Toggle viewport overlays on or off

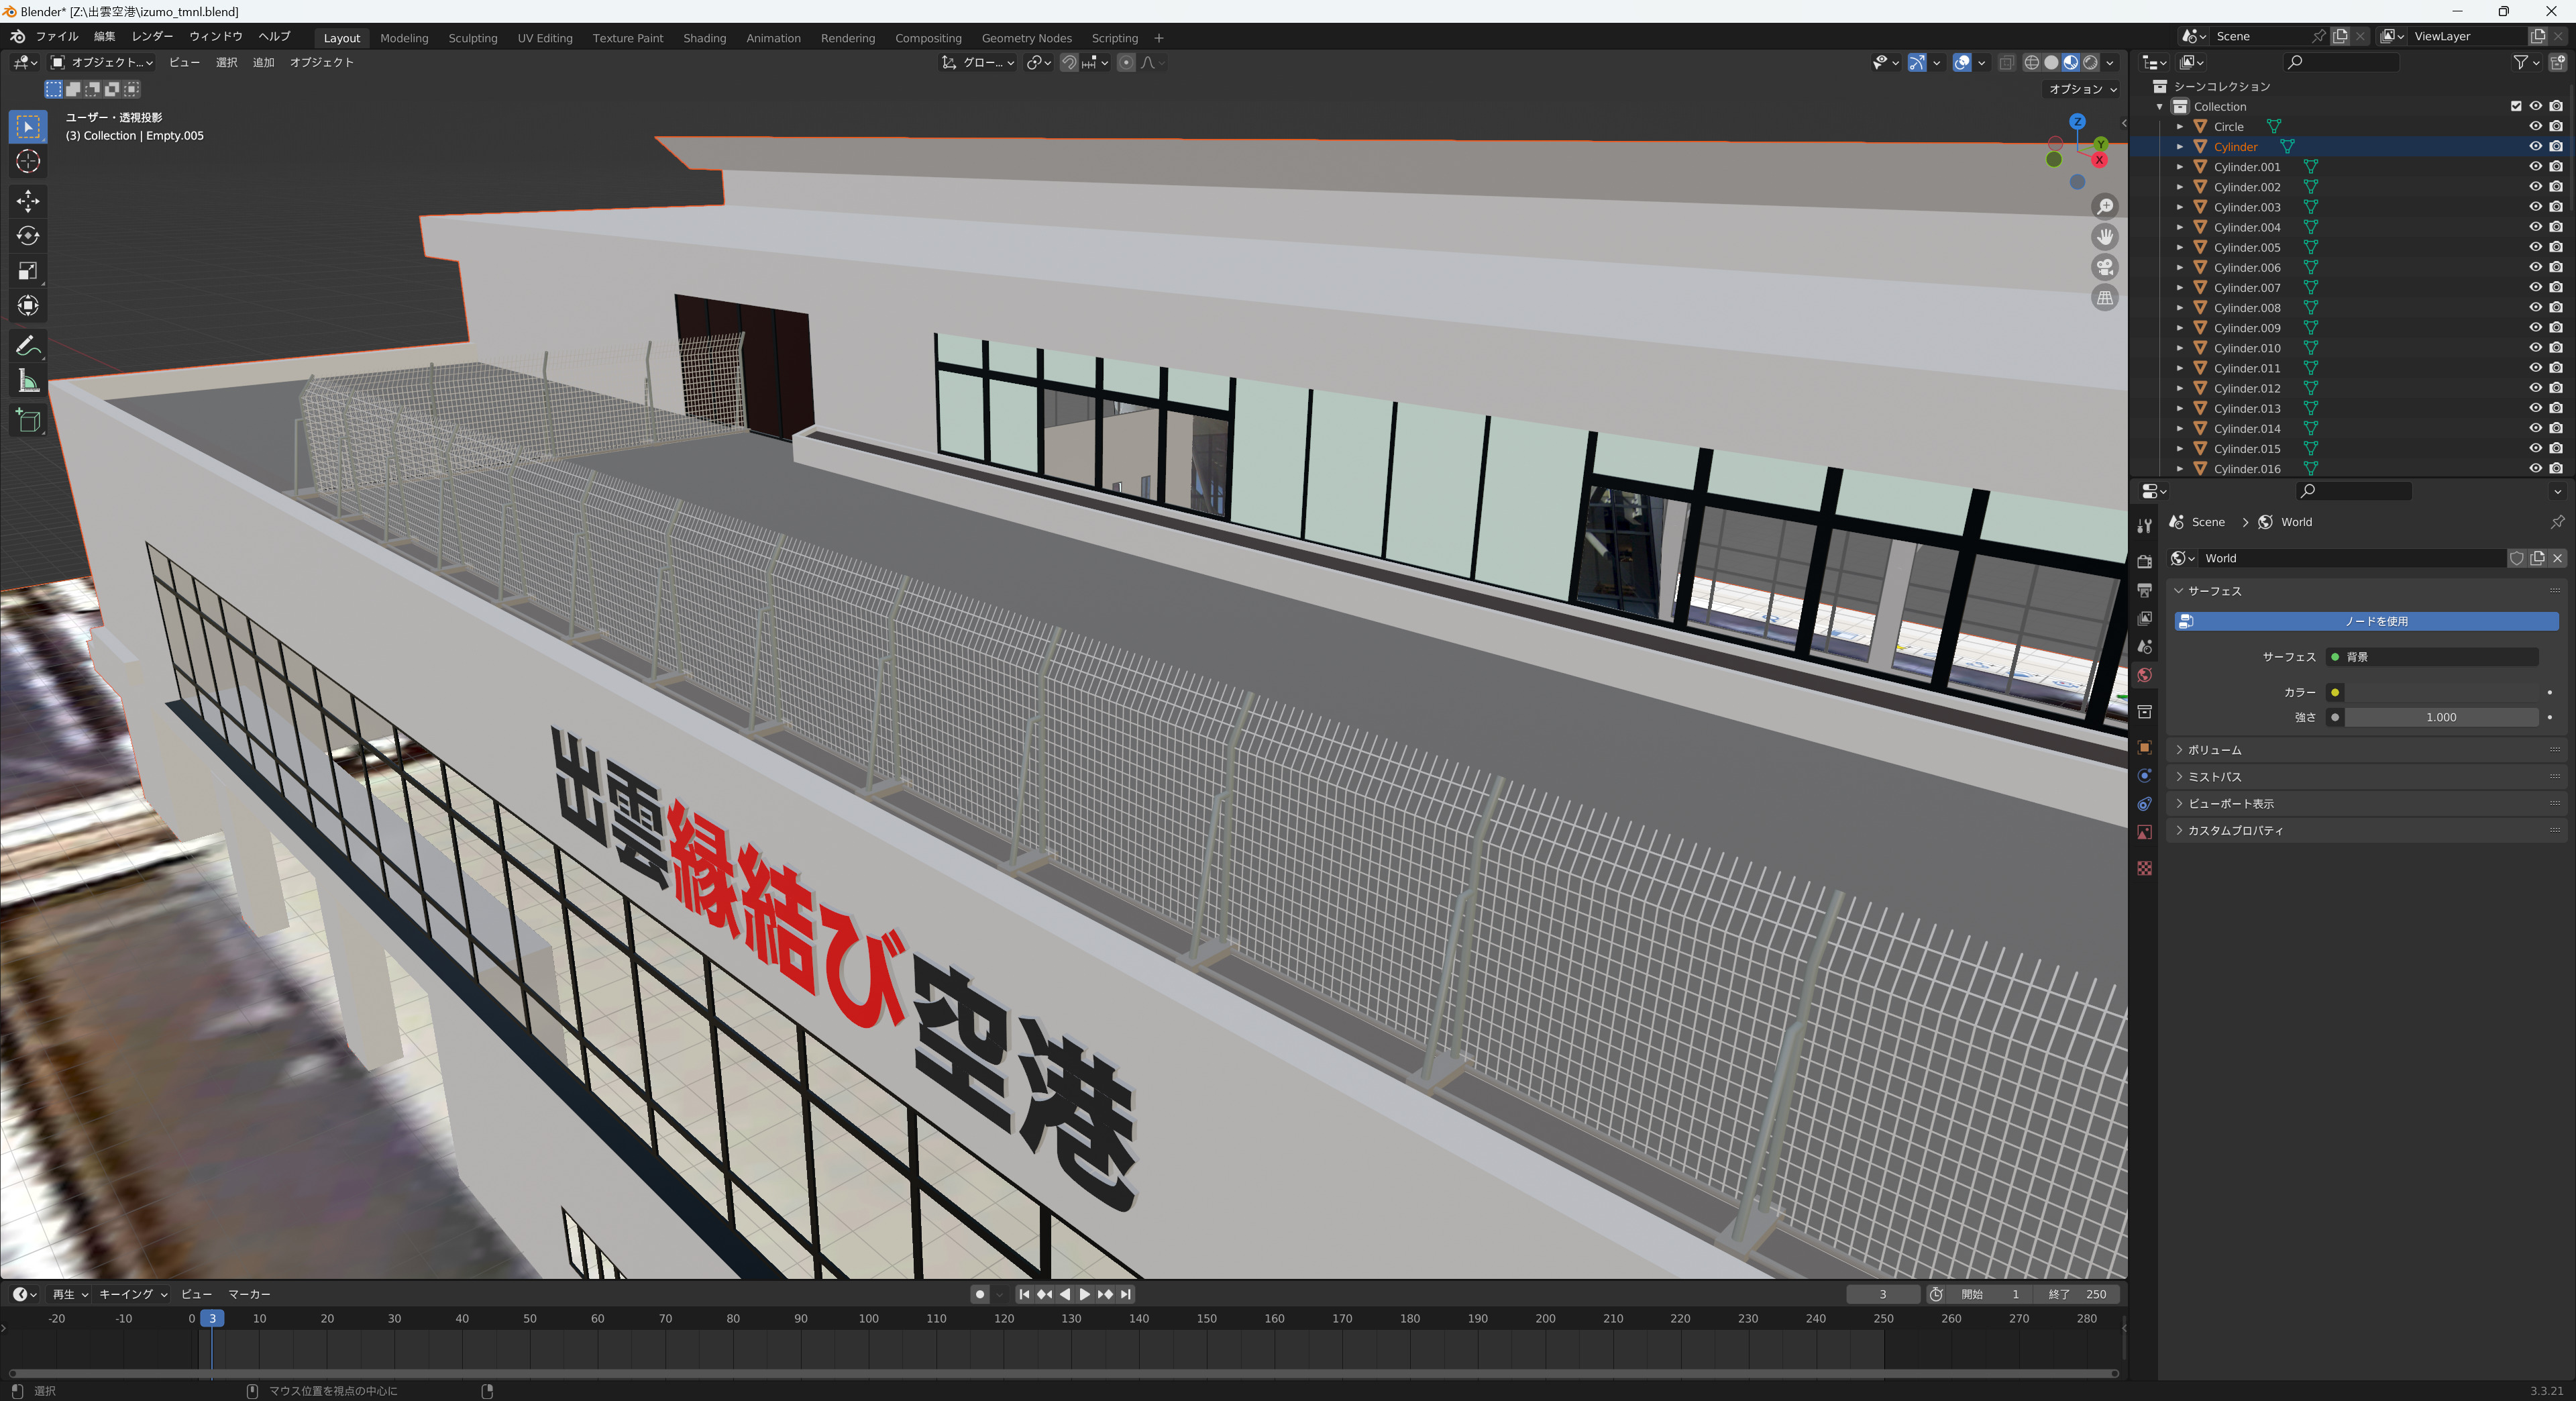click(1962, 62)
